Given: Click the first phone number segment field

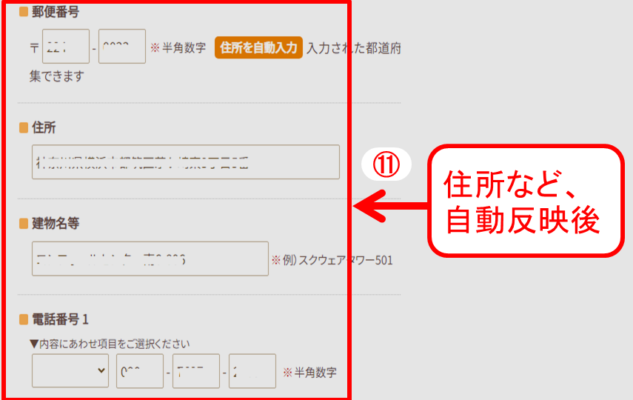Looking at the screenshot, I should (140, 371).
